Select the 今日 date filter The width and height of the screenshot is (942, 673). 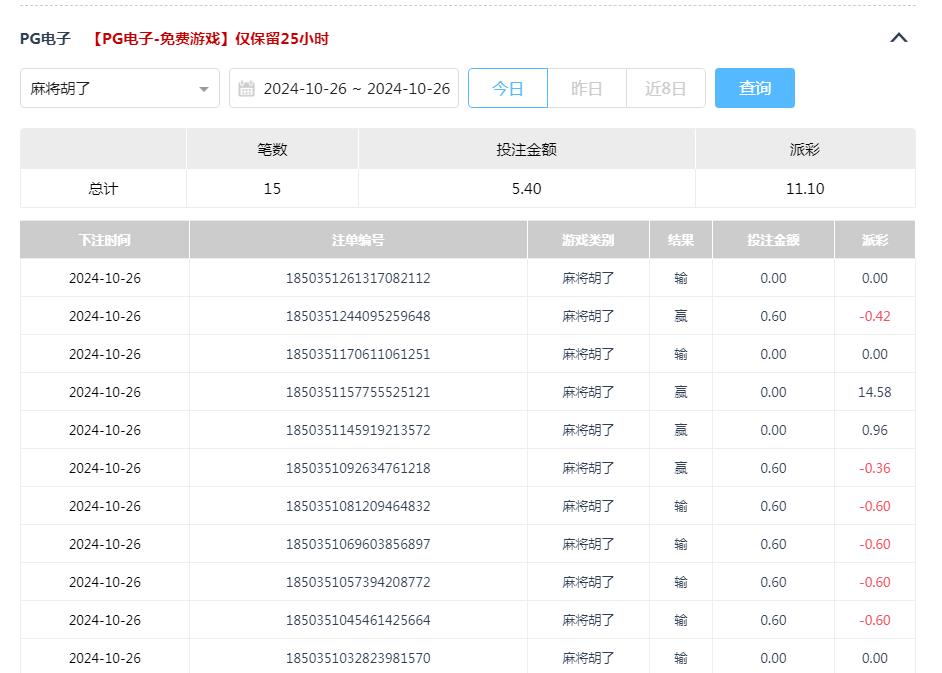508,88
